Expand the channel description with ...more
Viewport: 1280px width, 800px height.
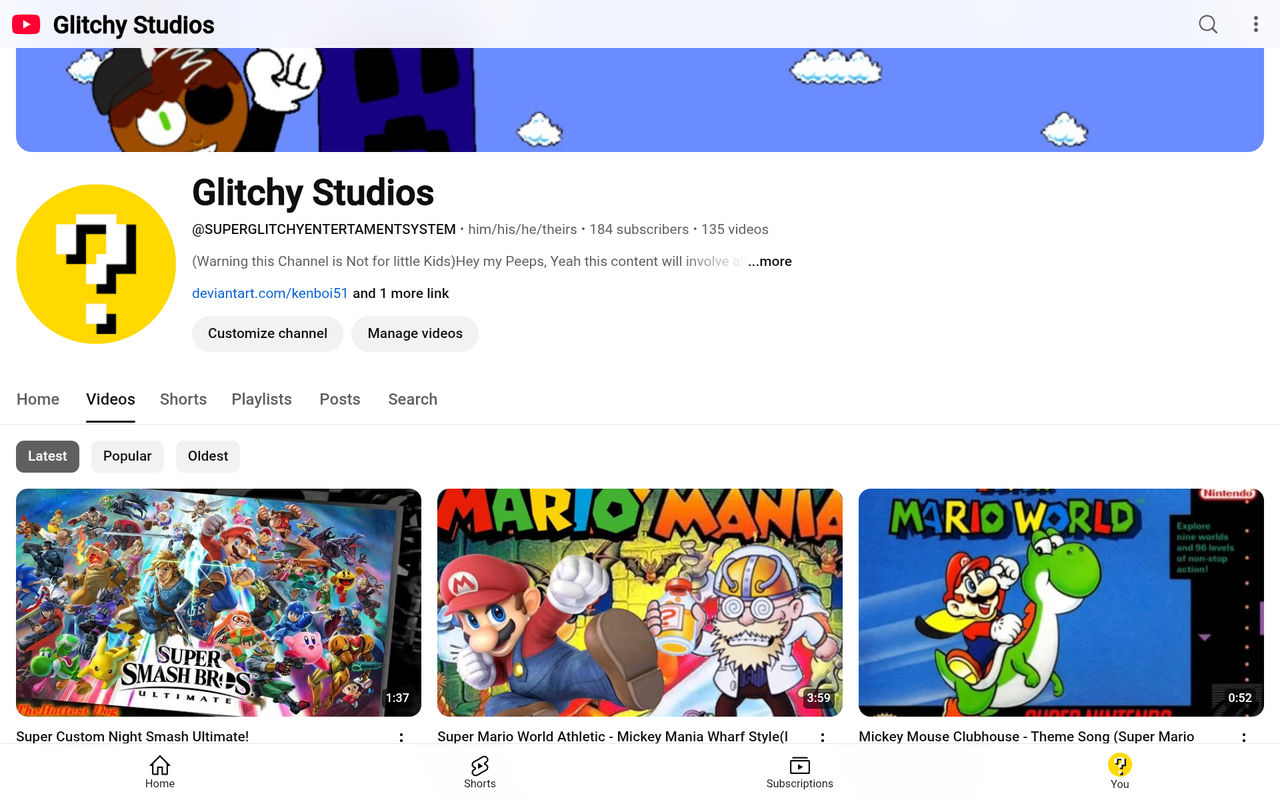click(x=770, y=261)
